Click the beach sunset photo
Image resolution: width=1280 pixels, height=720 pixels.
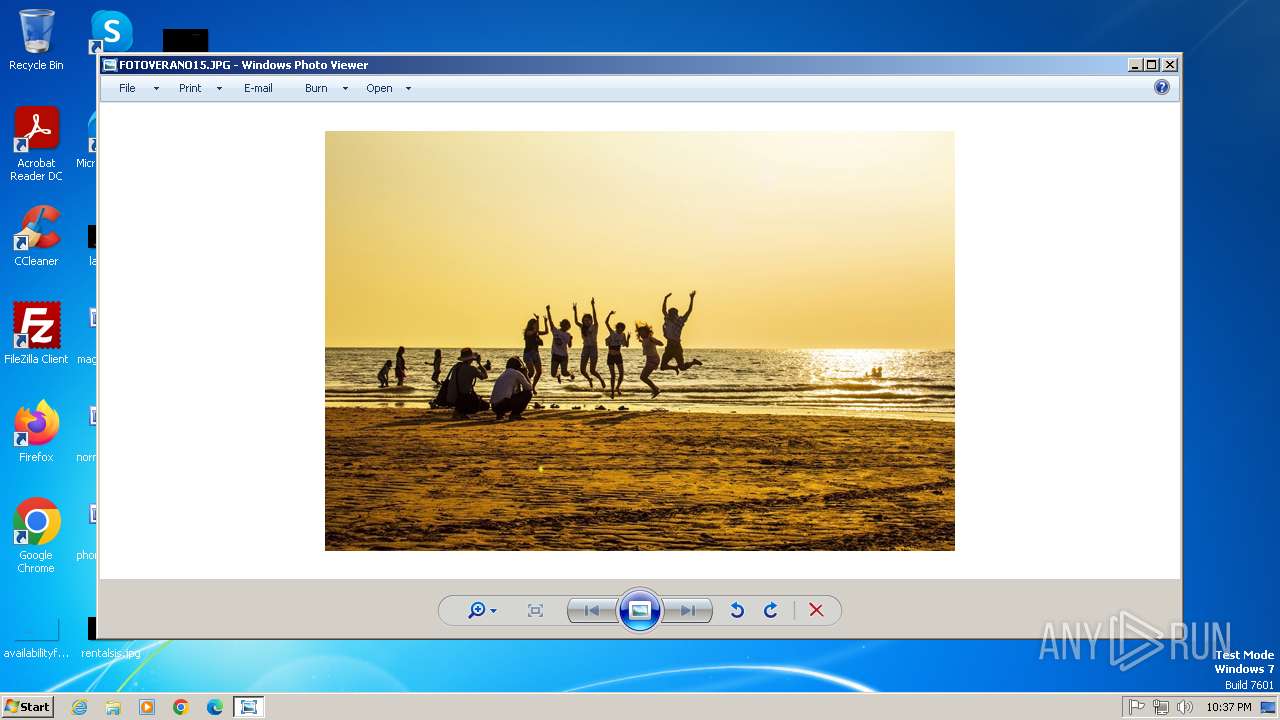(x=640, y=341)
